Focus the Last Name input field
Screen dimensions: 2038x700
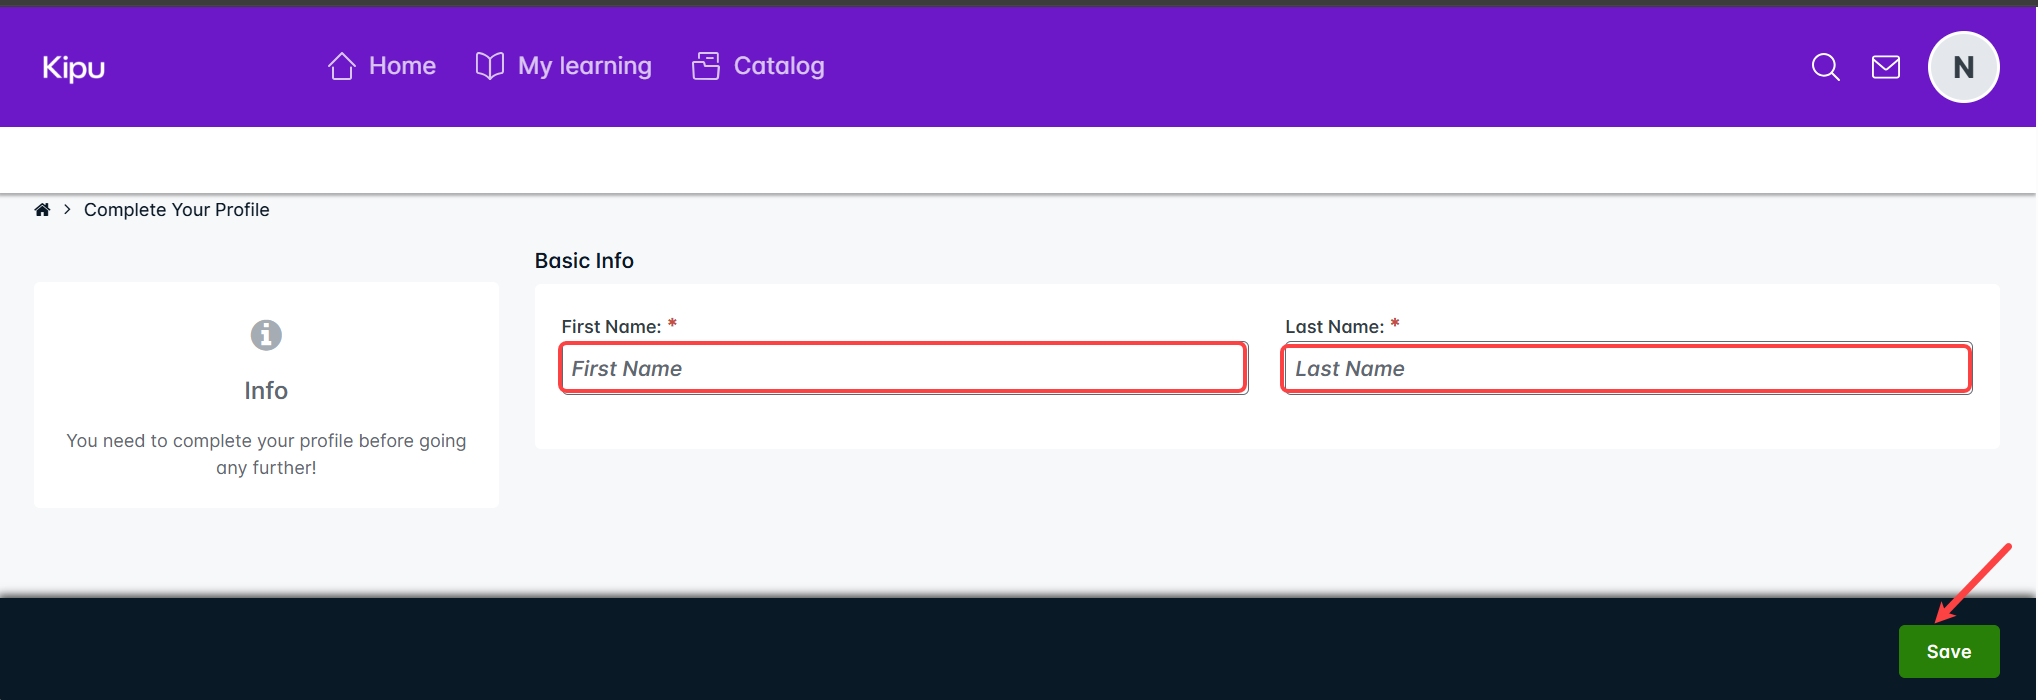click(x=1626, y=369)
